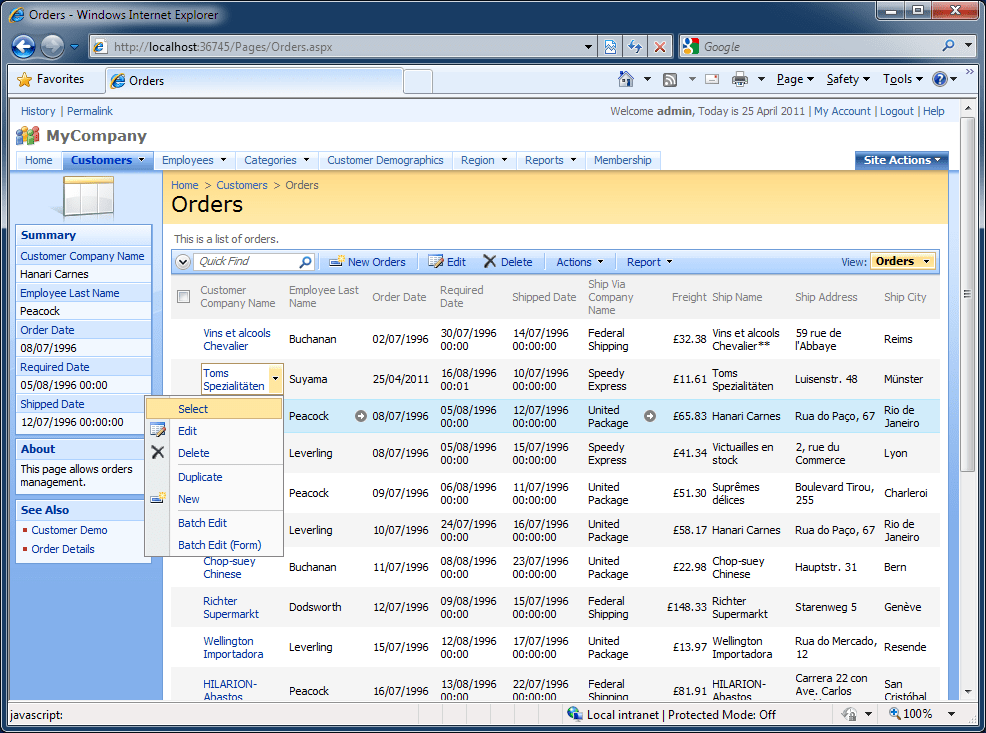Switch to the Employees navigation tab
Screen dimensions: 986x733
click(194, 160)
